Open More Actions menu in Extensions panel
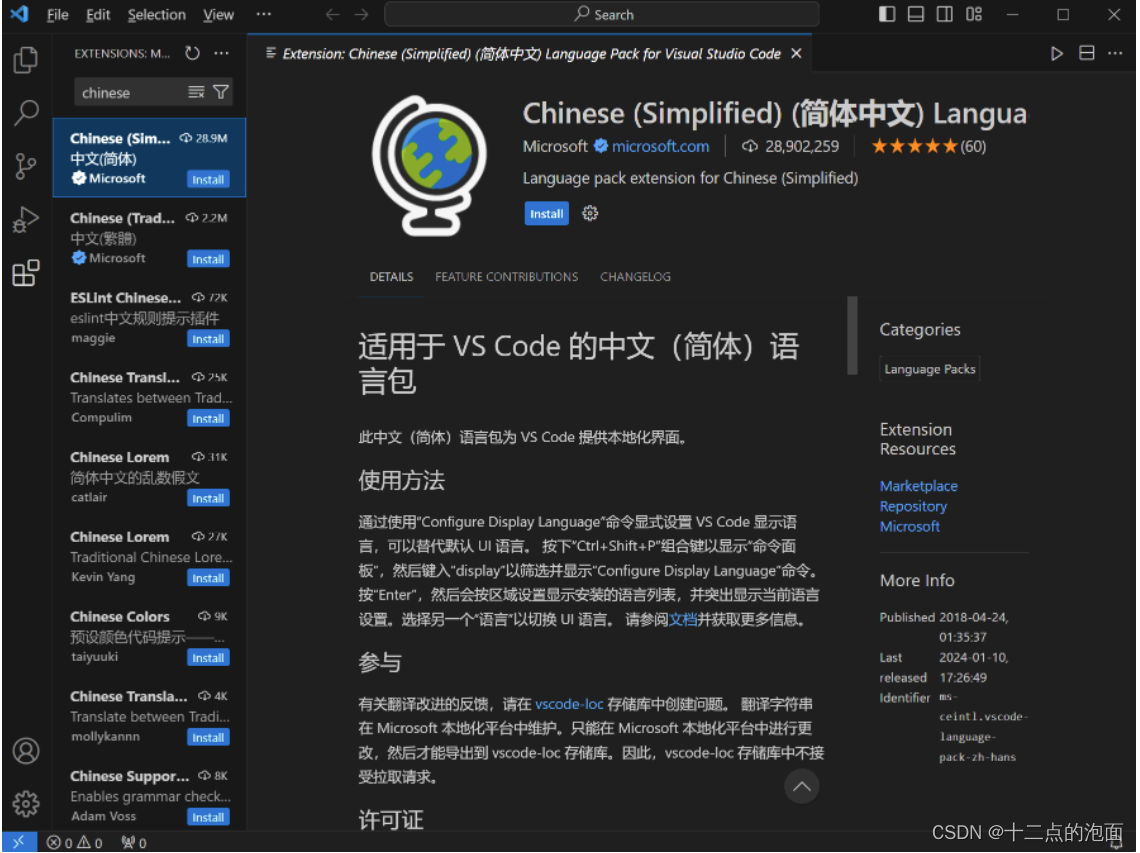 [x=221, y=54]
